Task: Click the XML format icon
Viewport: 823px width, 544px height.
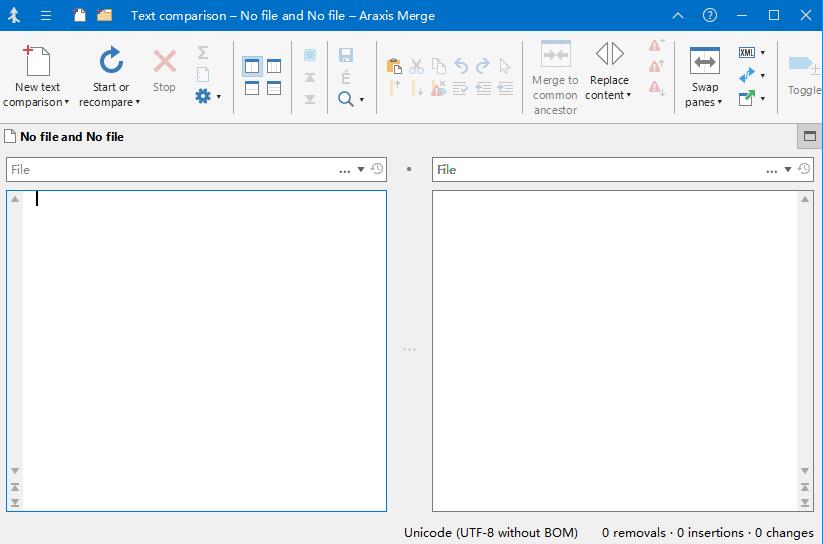Action: [746, 53]
